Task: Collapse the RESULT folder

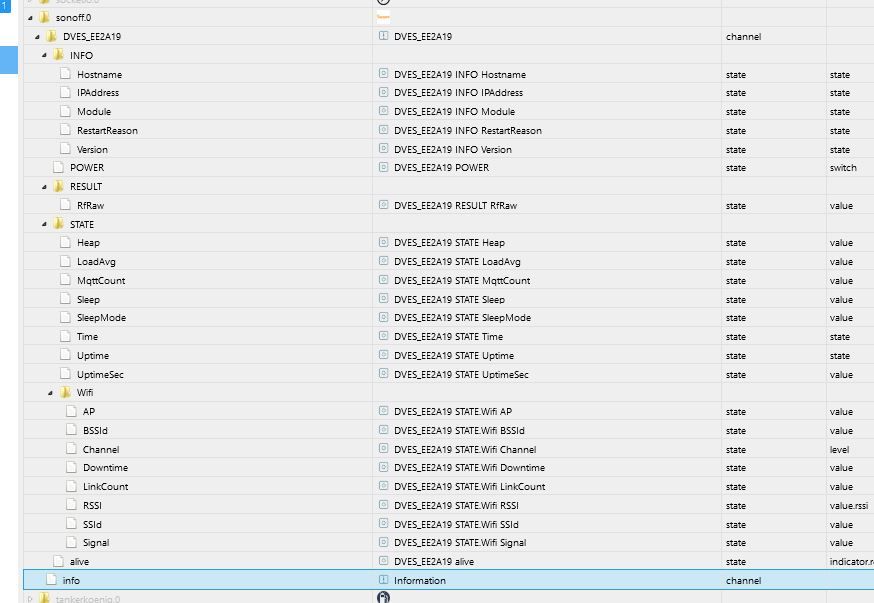Action: coord(44,187)
